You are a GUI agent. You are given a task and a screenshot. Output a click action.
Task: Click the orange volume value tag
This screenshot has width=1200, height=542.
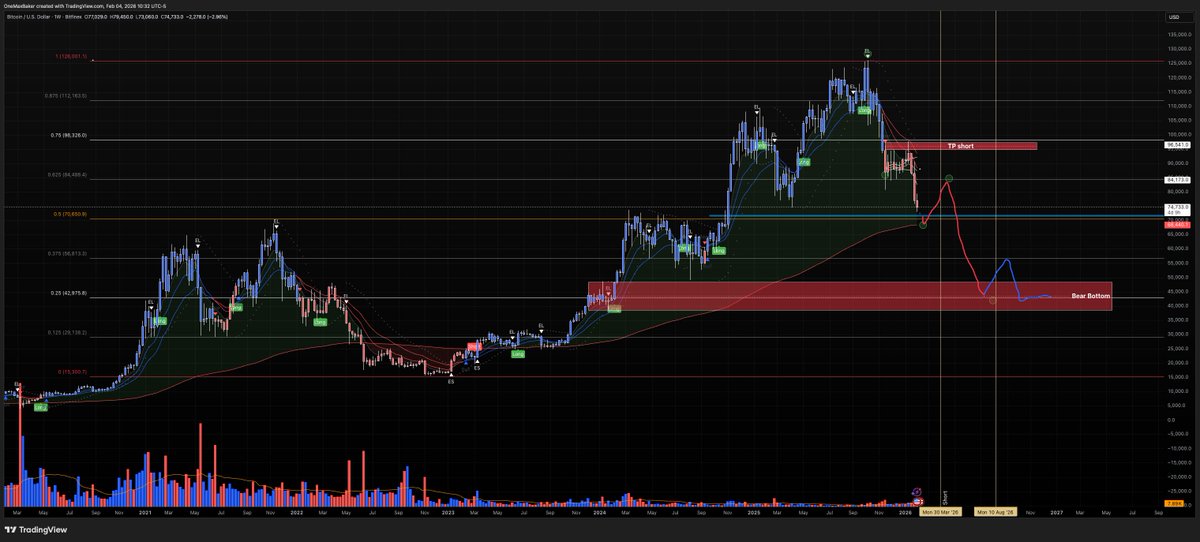pyautogui.click(x=1176, y=502)
